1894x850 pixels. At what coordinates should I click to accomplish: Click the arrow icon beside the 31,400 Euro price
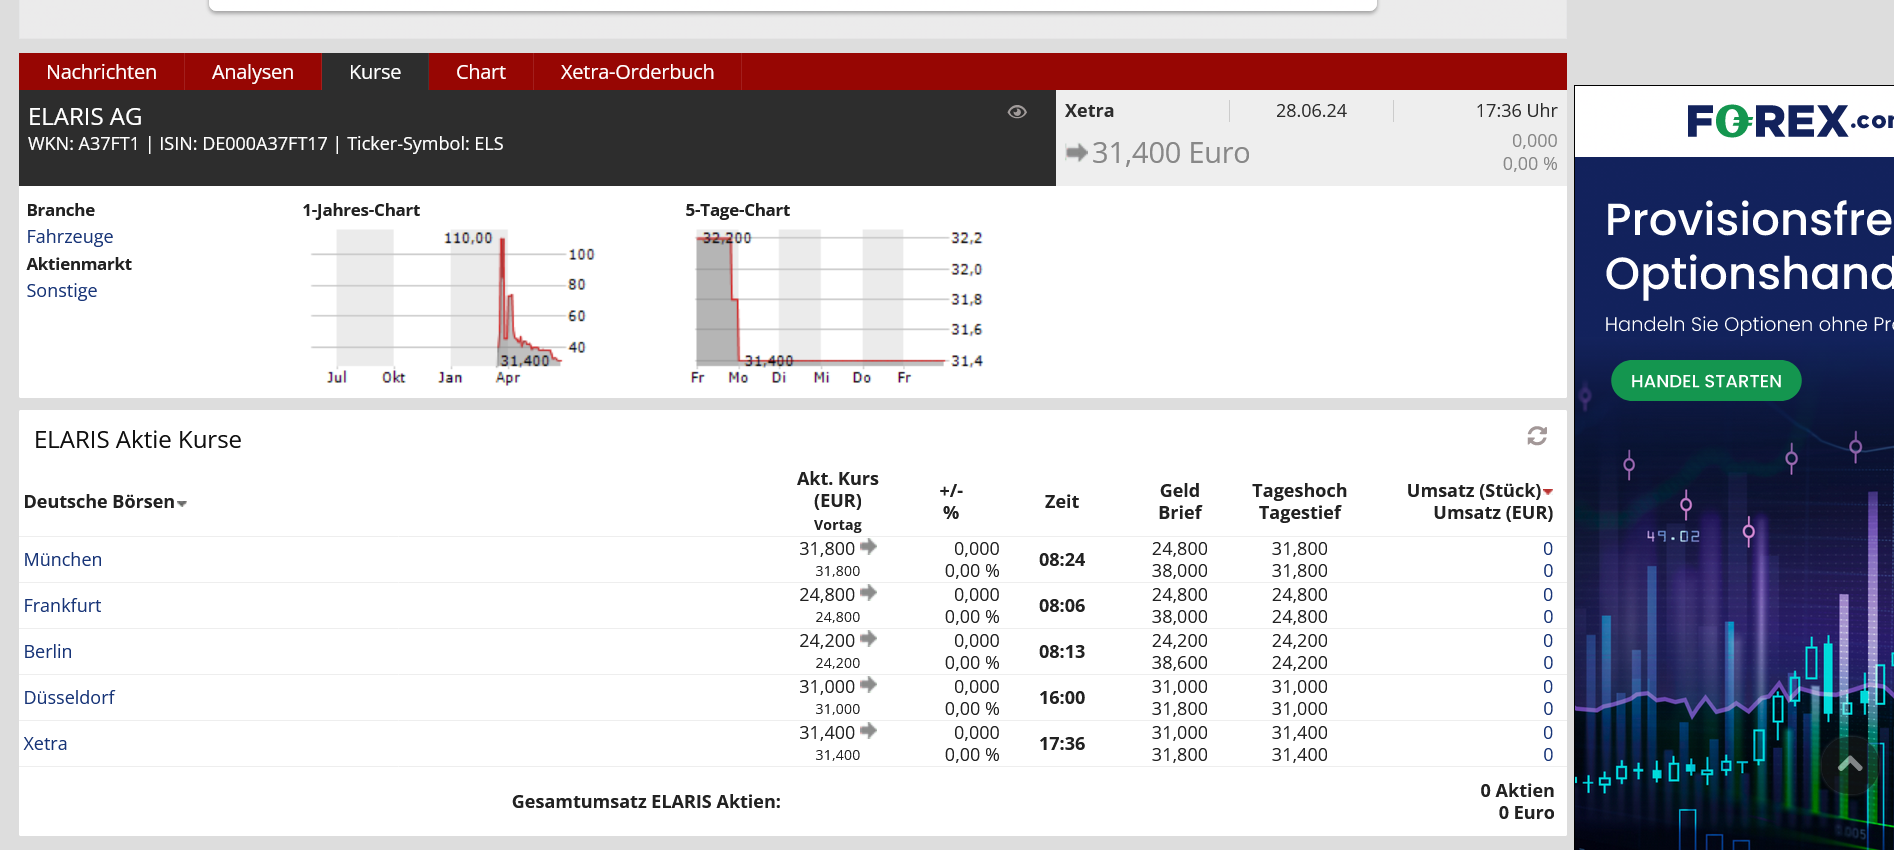point(1076,153)
